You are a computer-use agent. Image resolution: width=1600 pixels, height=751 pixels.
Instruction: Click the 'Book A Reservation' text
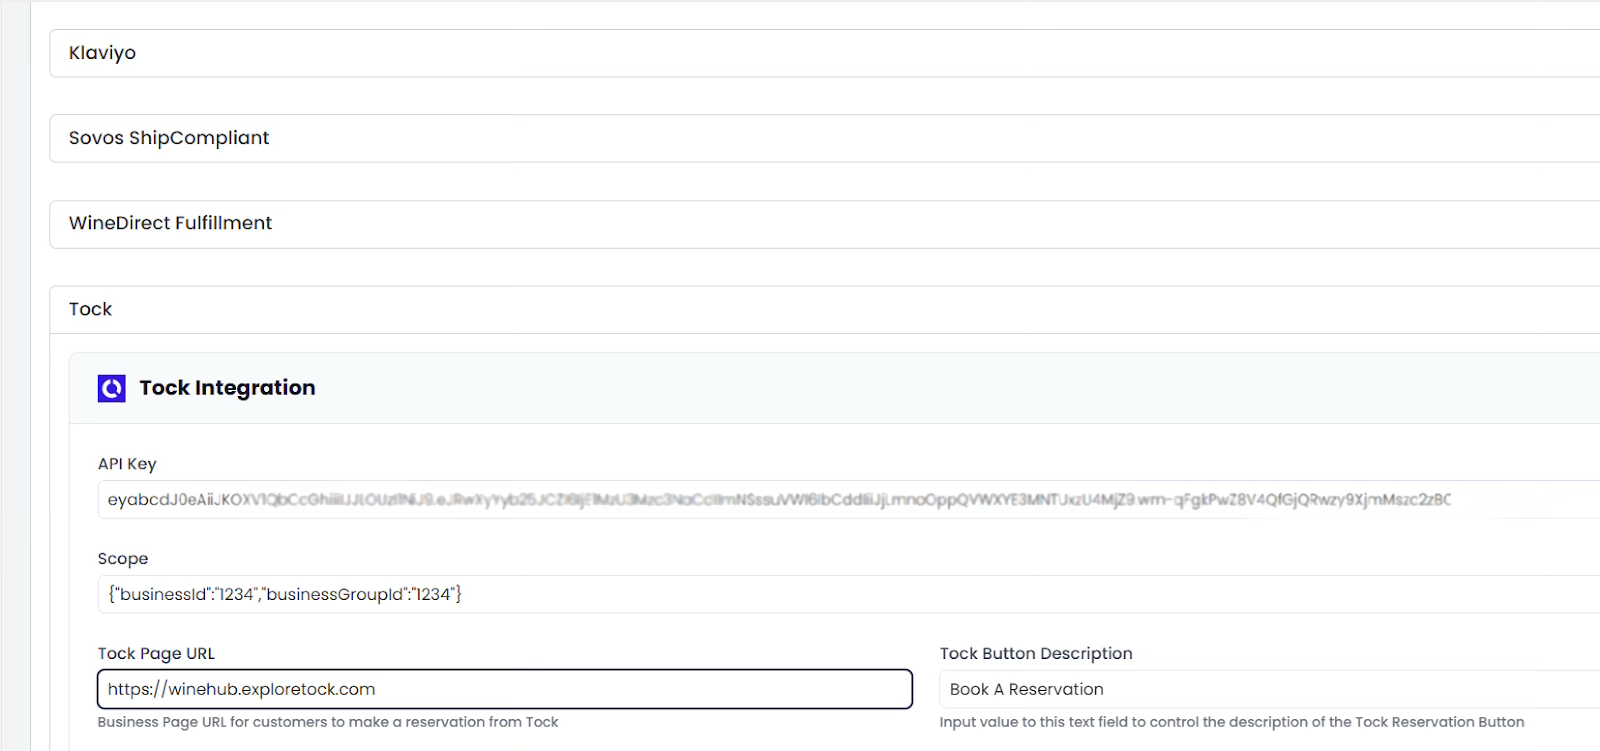tap(1027, 689)
